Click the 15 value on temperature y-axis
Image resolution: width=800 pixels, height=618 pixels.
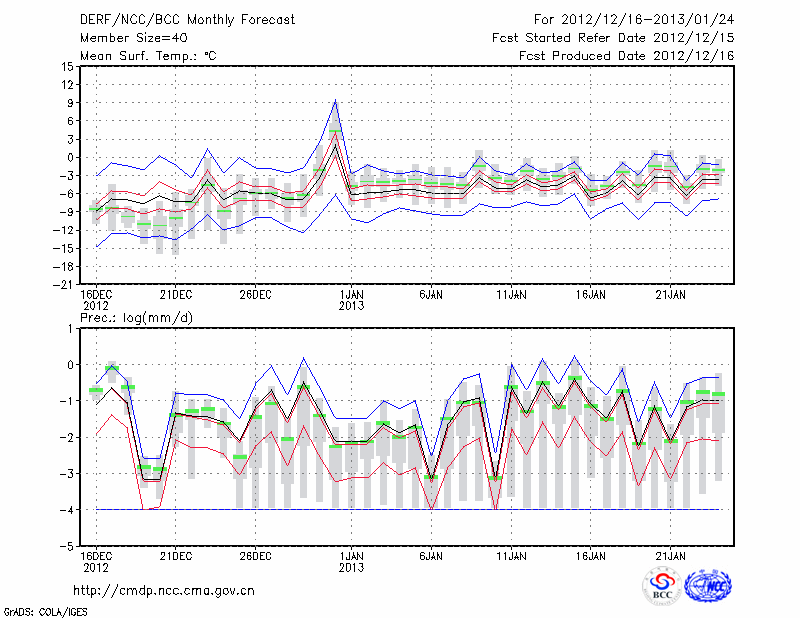[66, 66]
